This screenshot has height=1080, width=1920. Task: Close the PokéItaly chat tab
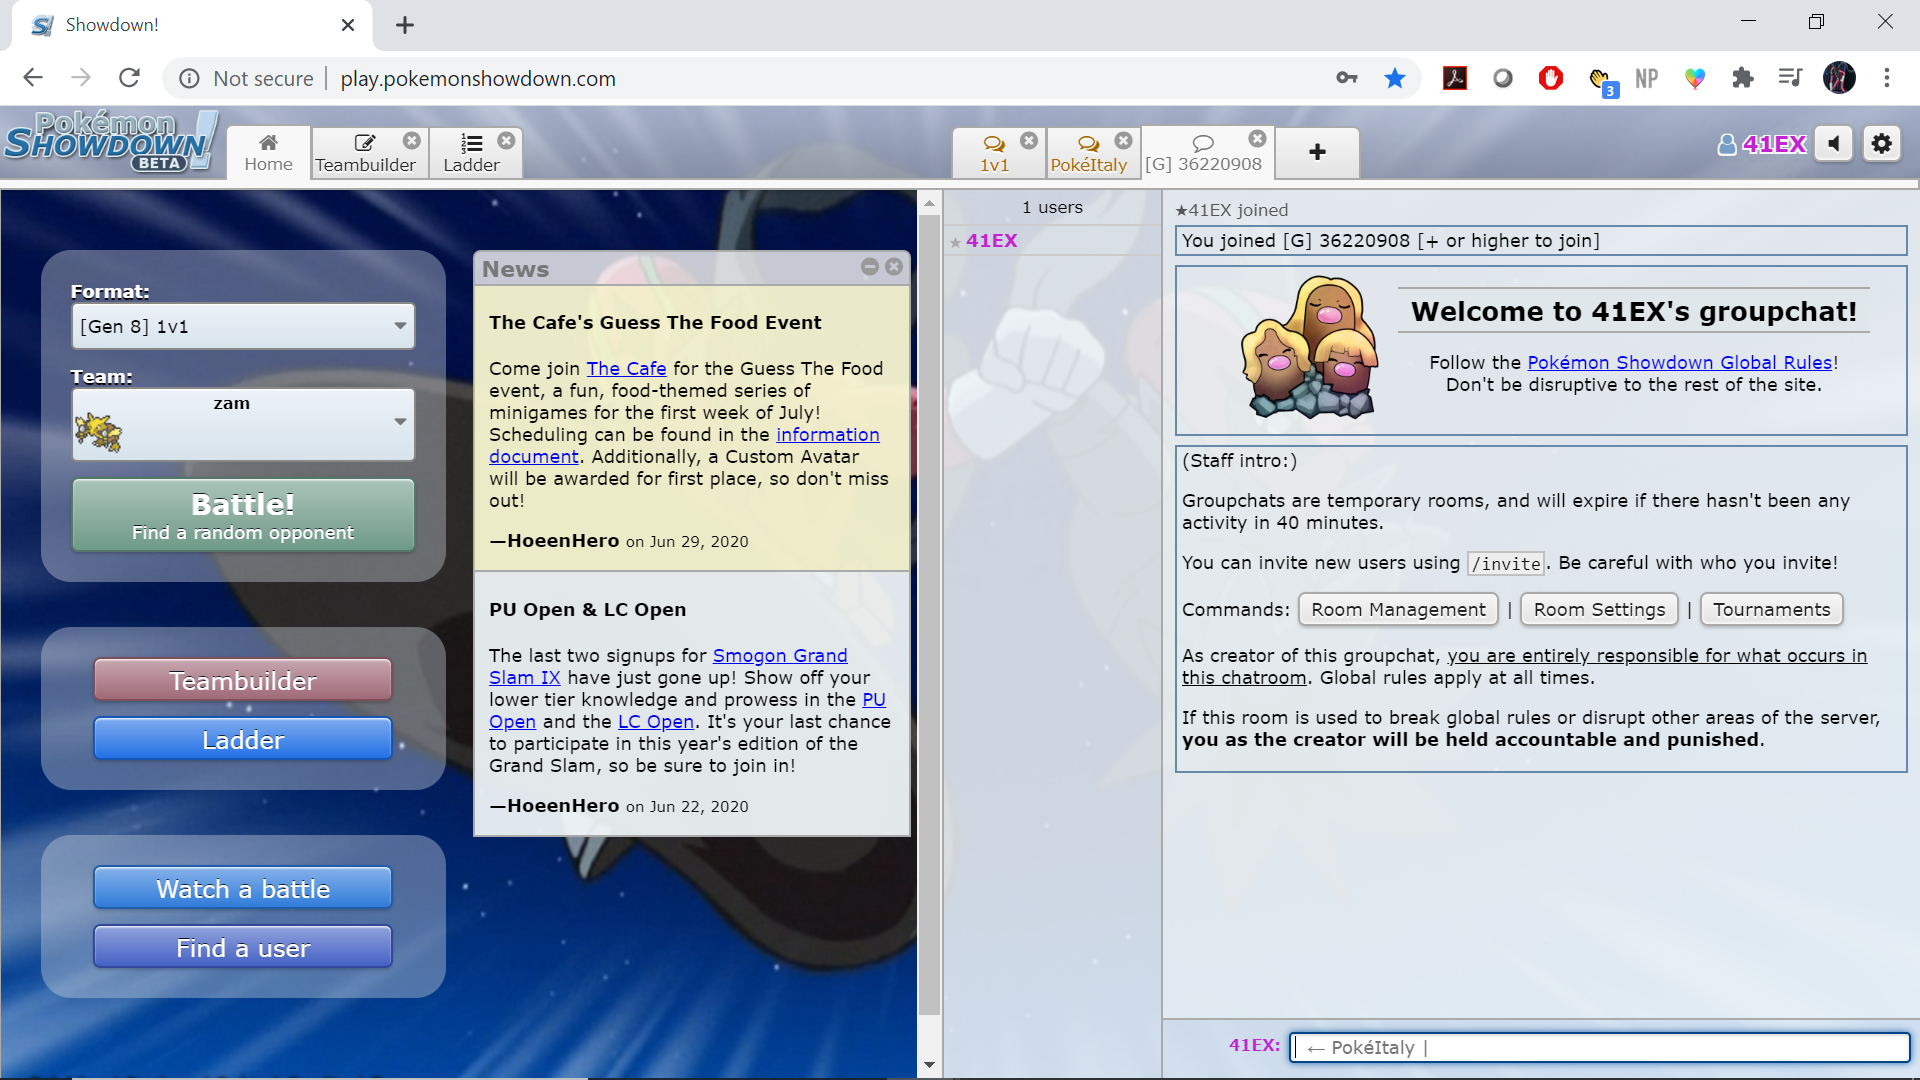1124,140
